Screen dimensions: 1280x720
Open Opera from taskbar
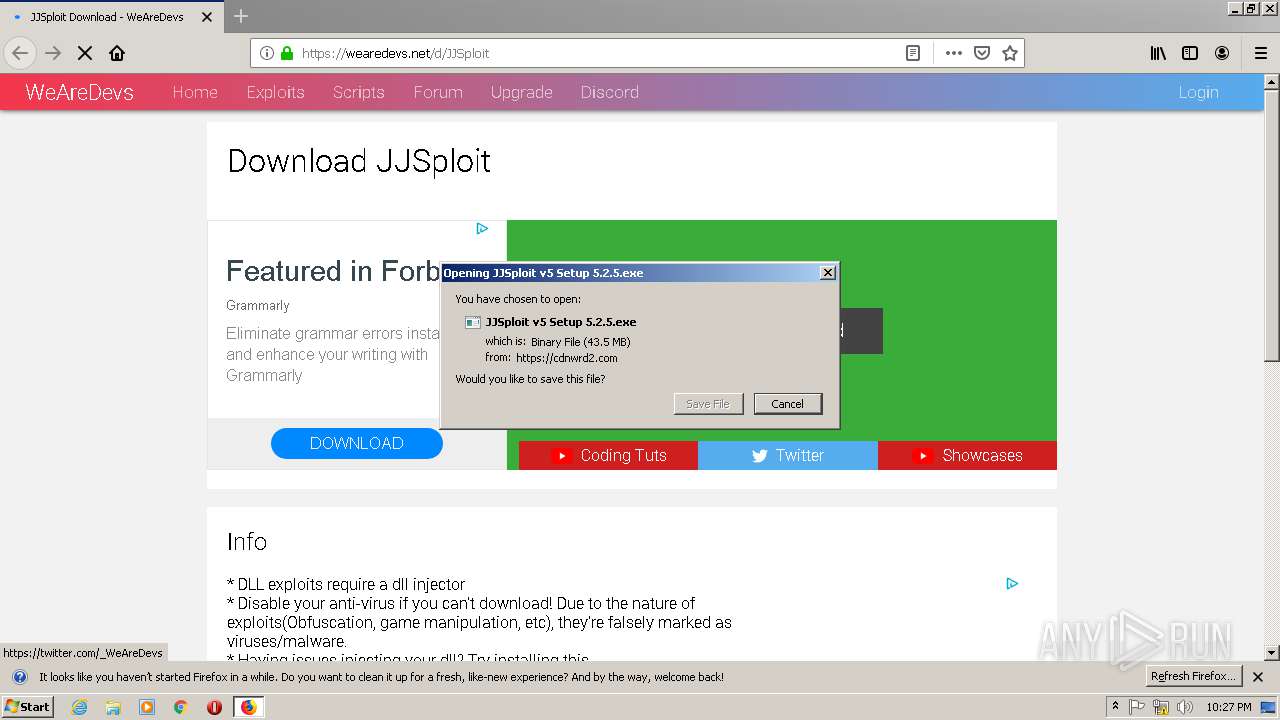click(214, 707)
